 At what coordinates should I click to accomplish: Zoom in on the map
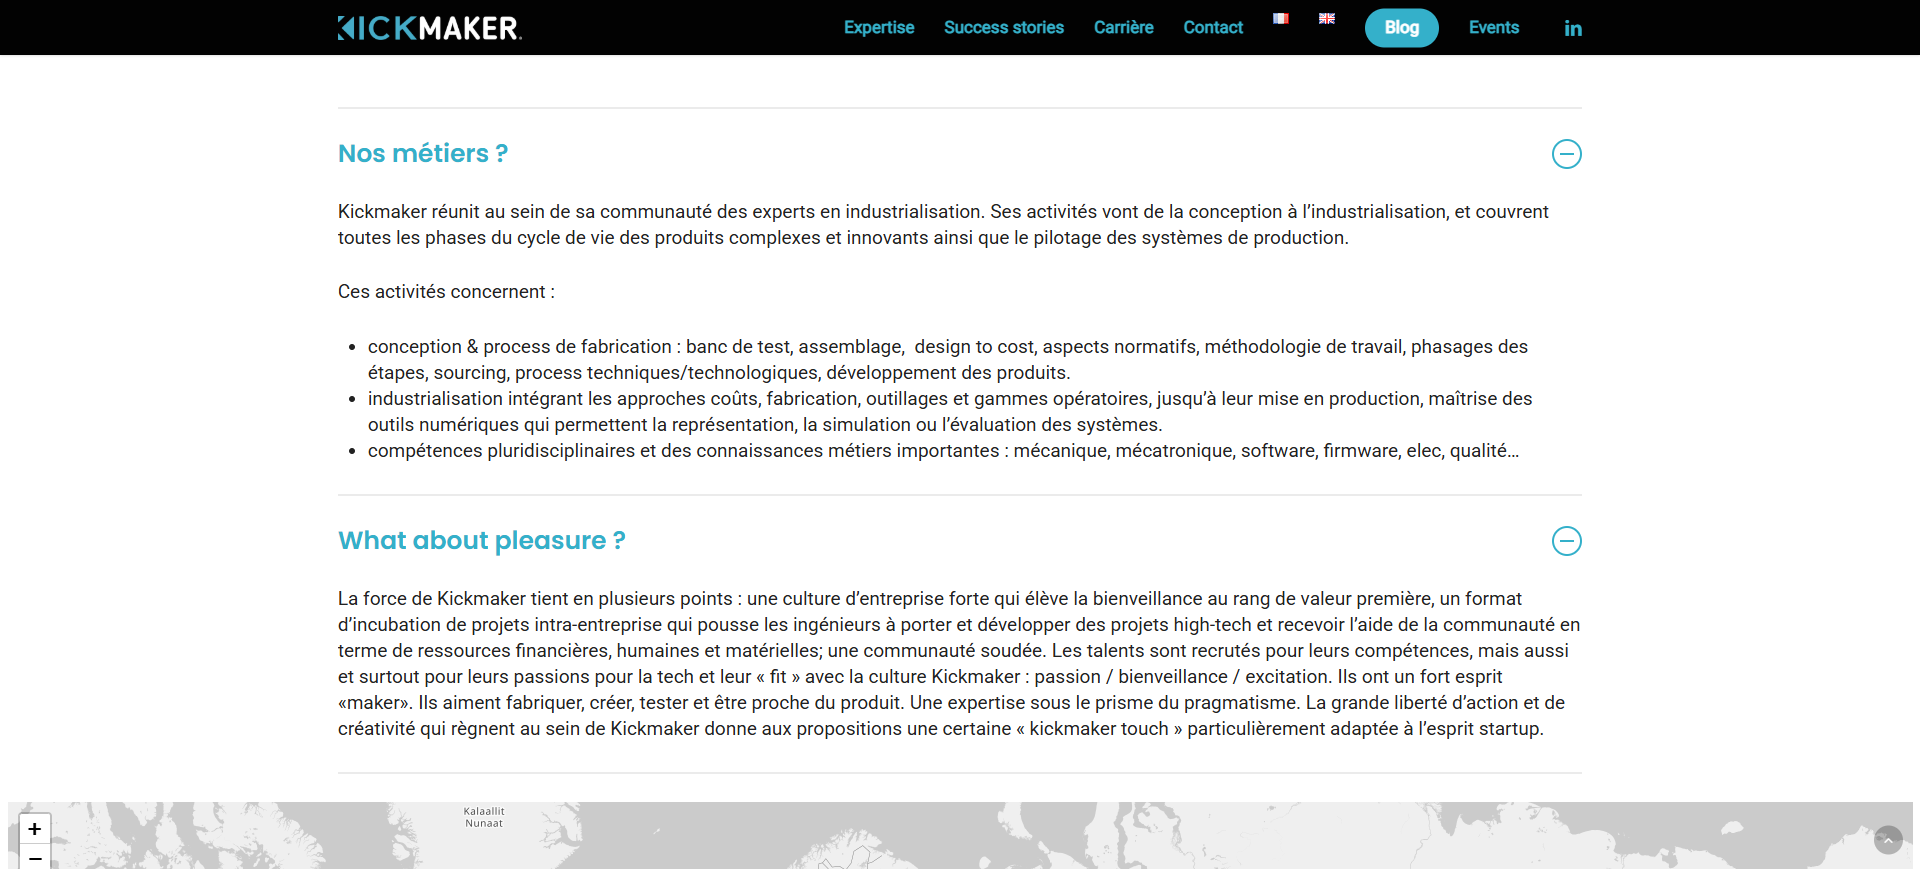35,829
